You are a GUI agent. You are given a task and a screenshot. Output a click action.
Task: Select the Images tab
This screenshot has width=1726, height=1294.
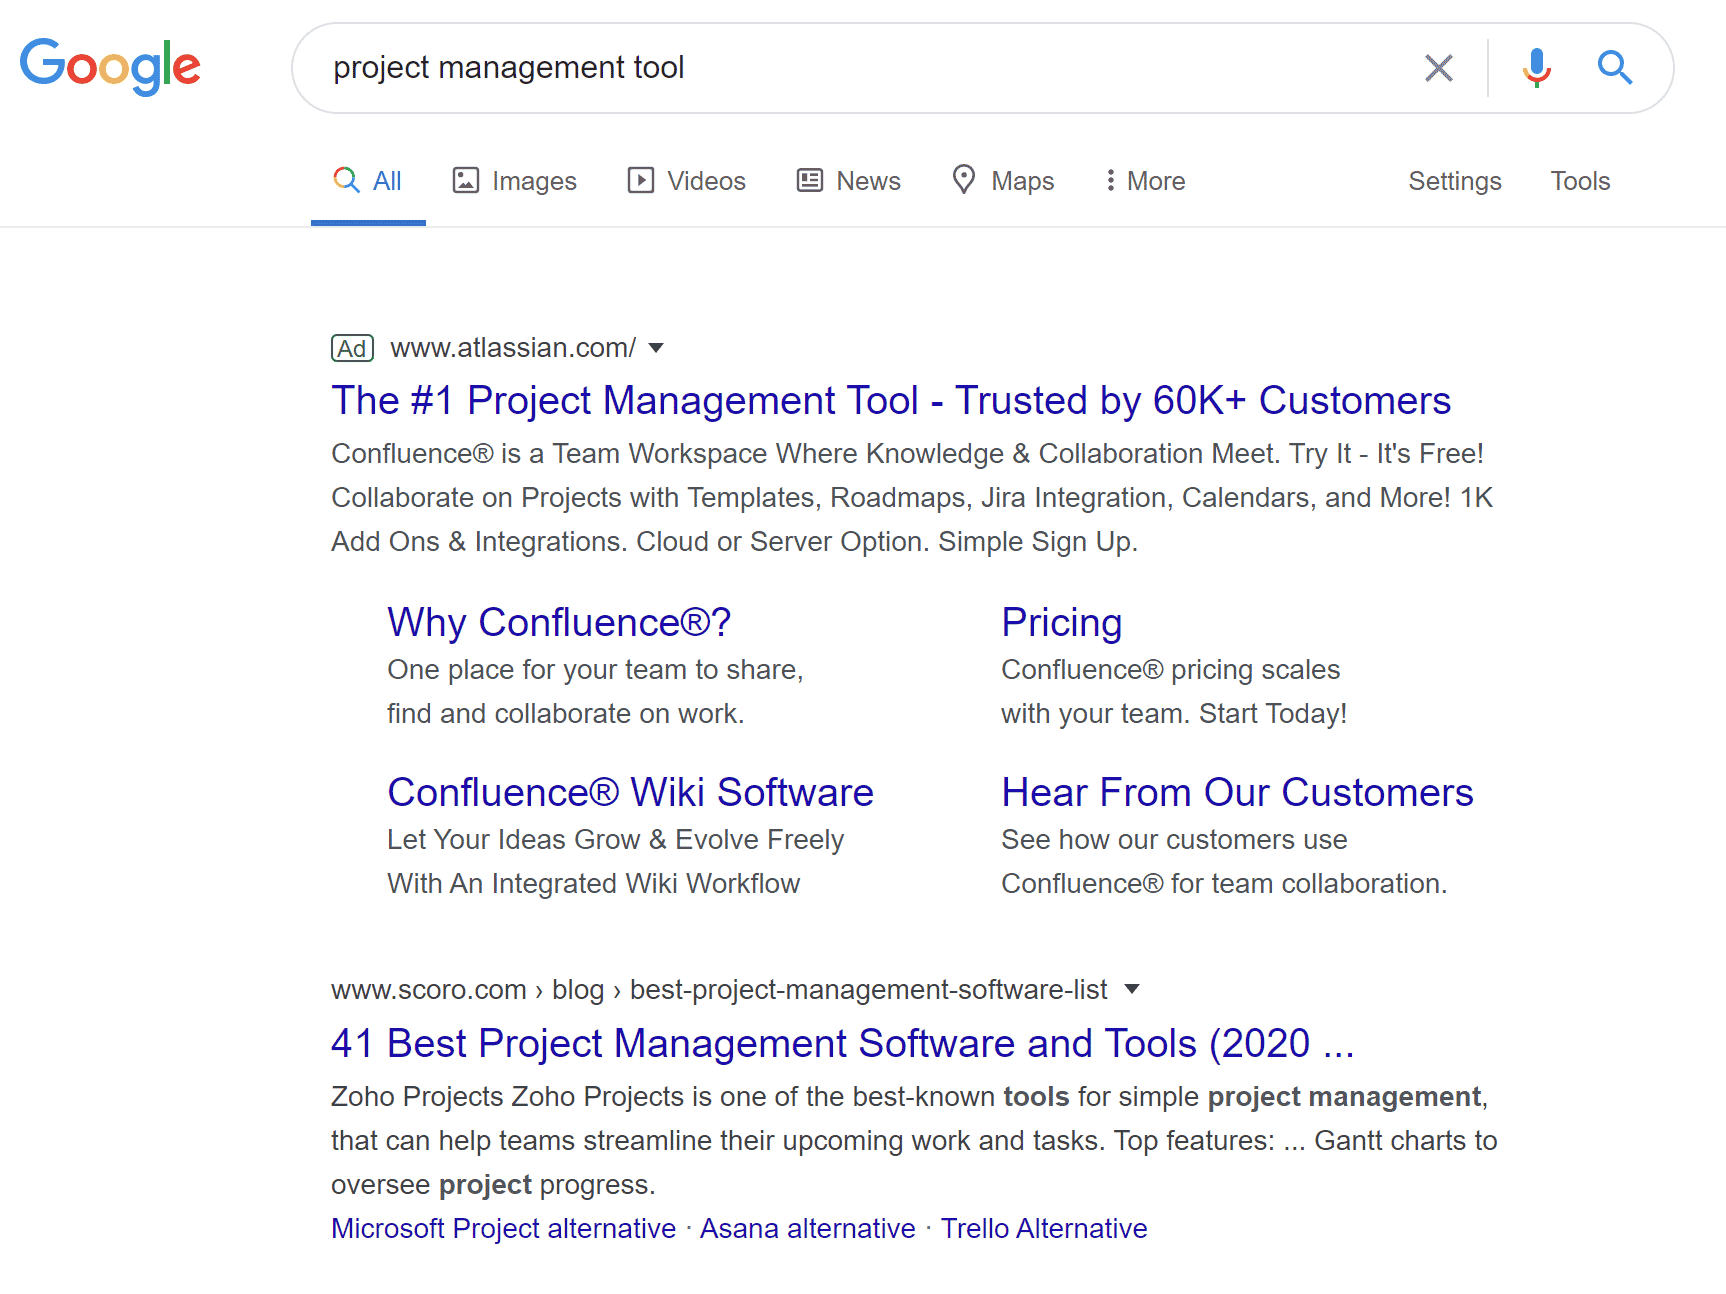click(x=515, y=181)
